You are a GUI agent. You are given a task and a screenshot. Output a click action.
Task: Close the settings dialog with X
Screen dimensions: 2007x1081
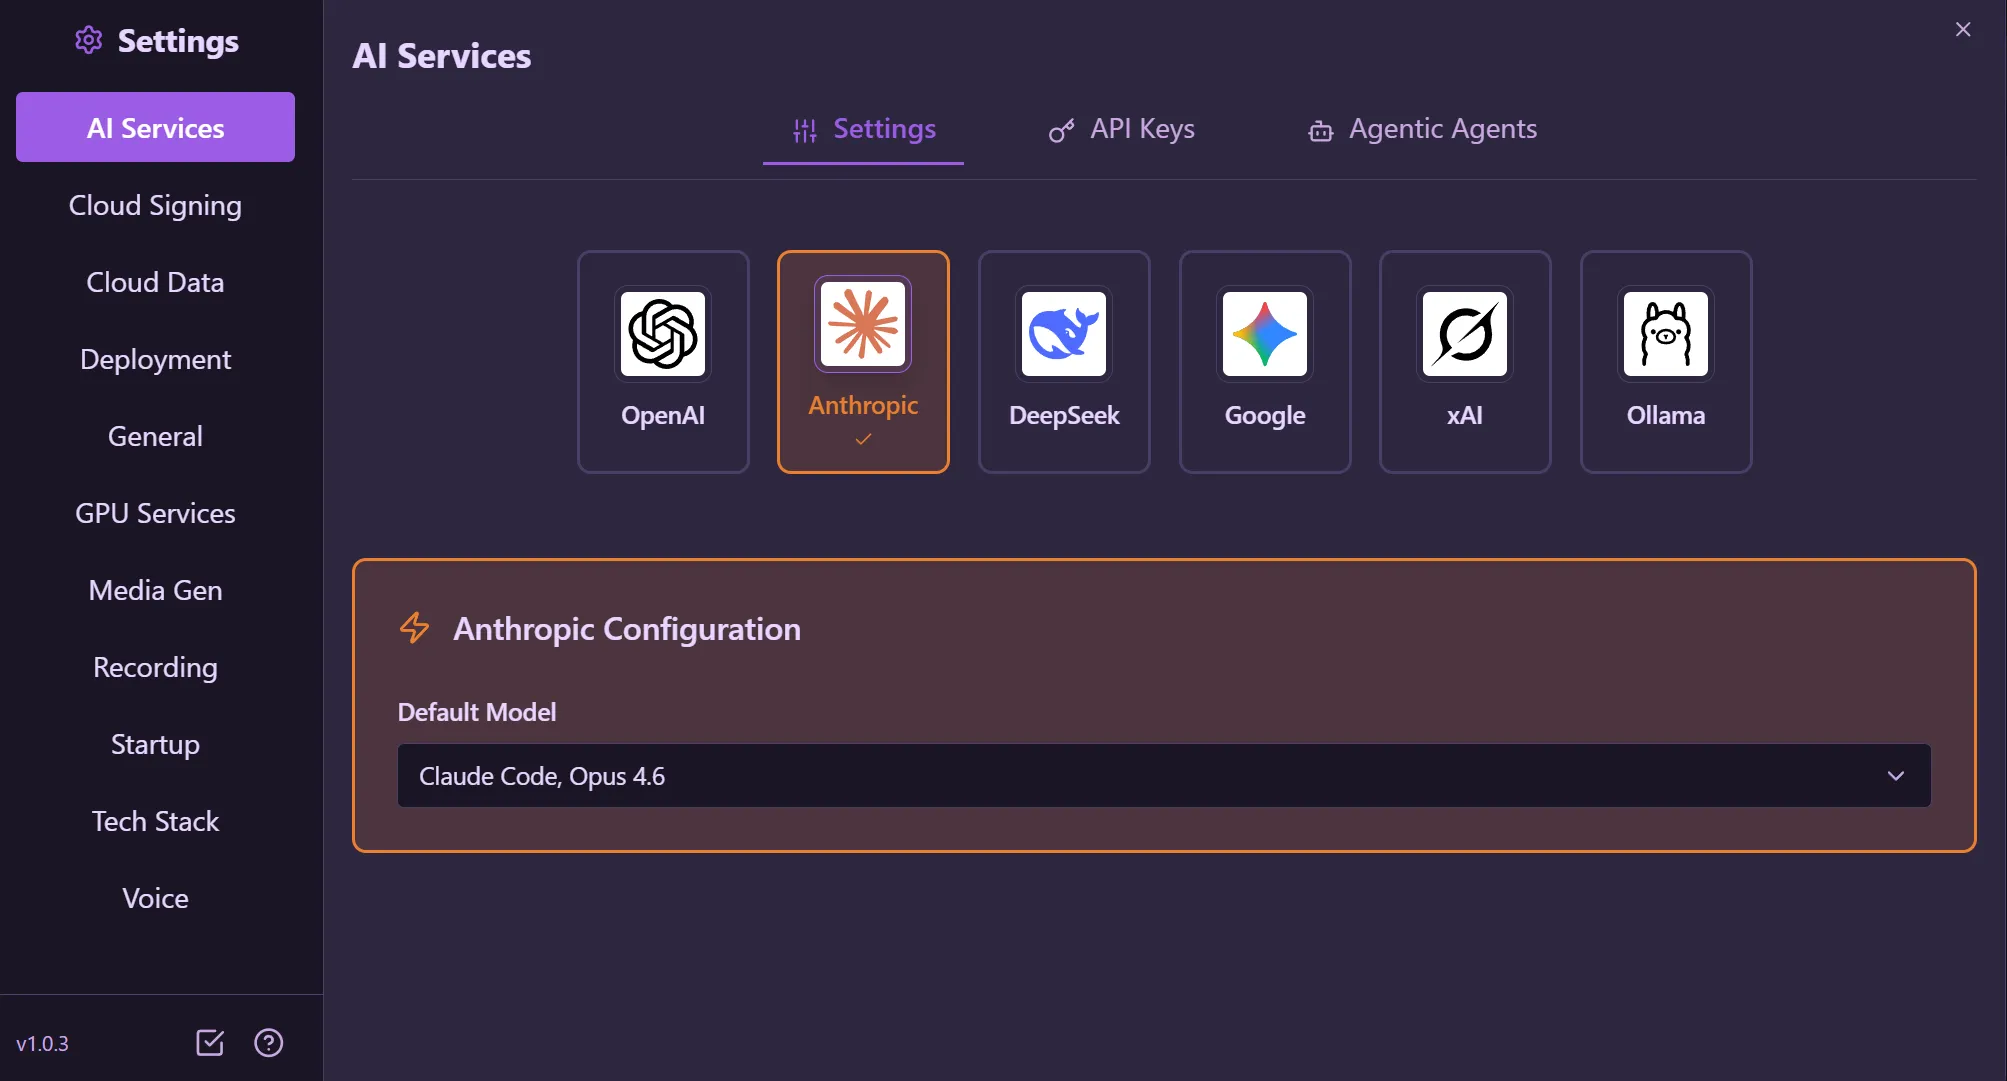tap(1963, 29)
